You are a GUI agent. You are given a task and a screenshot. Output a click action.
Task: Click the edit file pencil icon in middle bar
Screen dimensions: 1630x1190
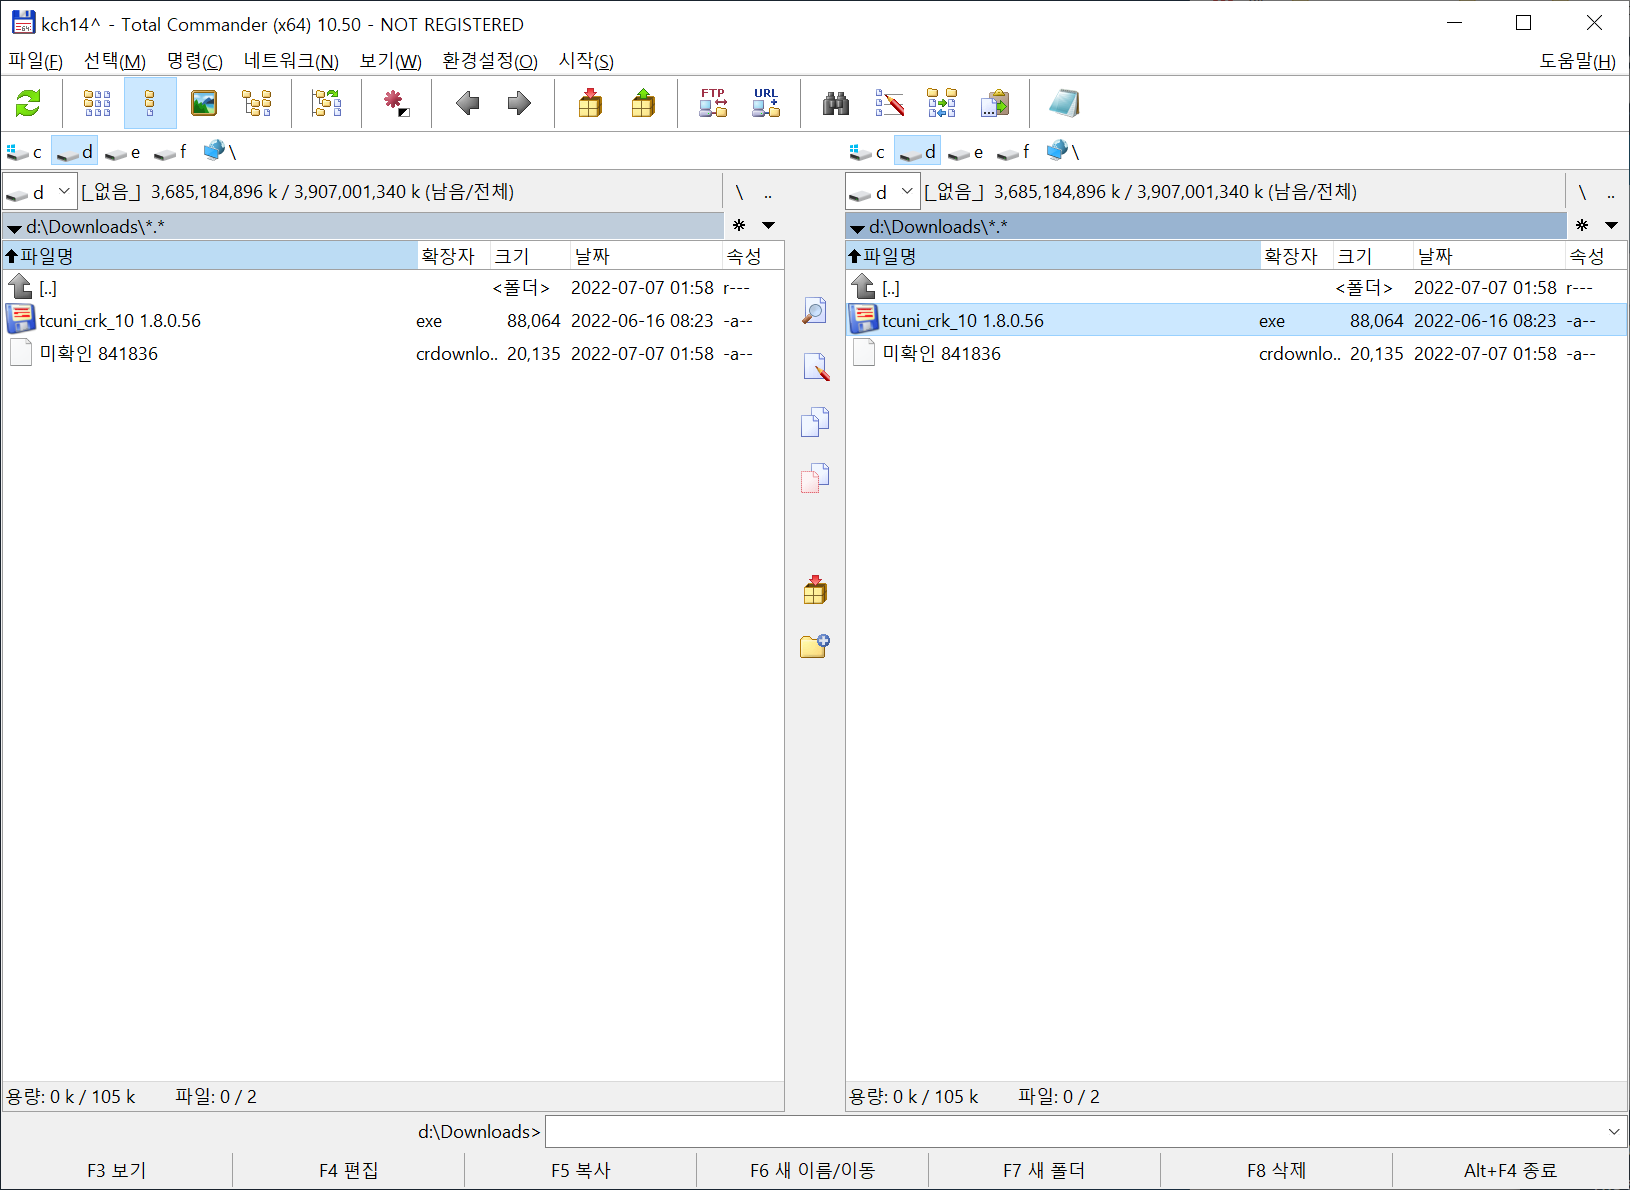coord(815,367)
